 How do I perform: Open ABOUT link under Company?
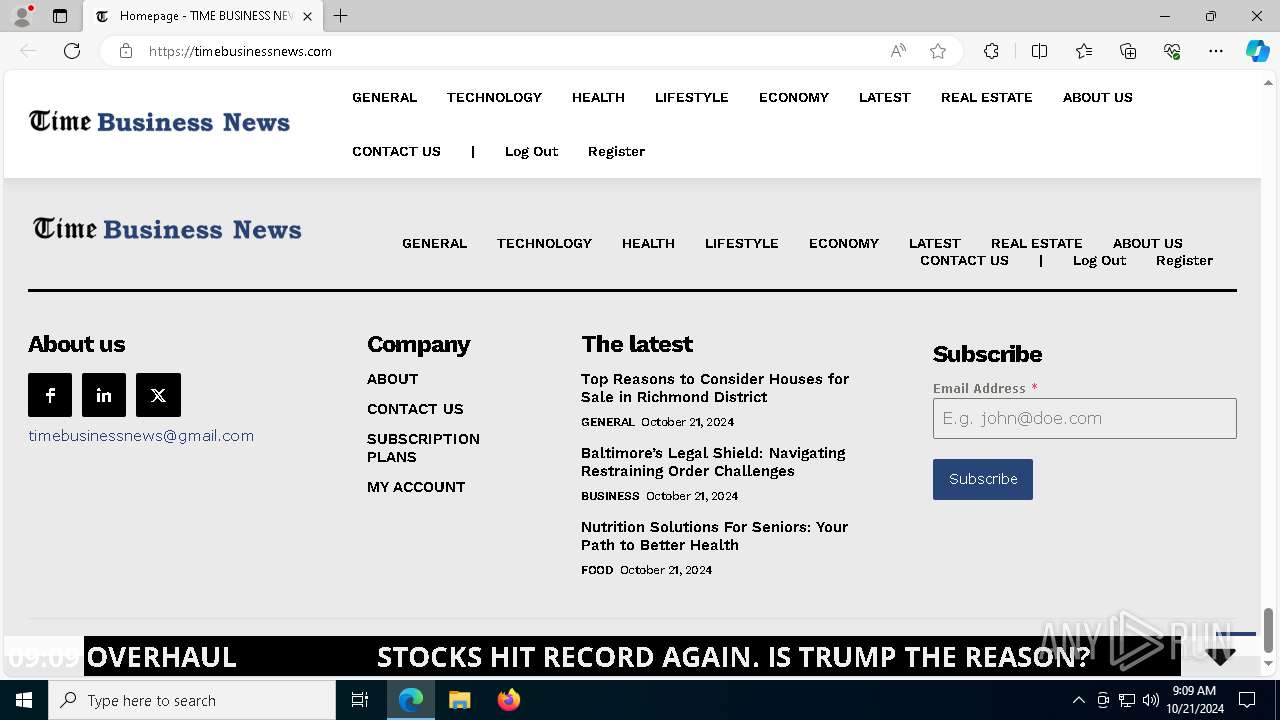point(392,379)
